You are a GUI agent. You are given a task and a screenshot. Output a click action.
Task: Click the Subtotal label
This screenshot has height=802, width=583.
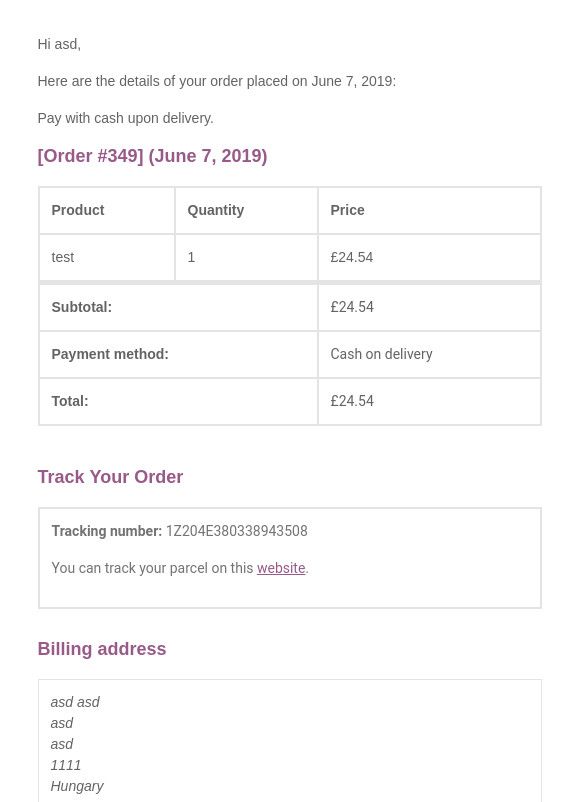(x=81, y=307)
